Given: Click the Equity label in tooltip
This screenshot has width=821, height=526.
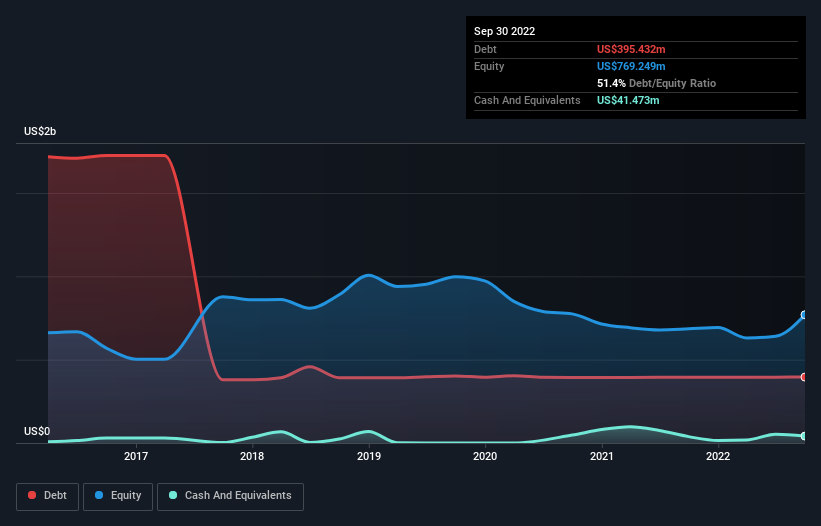Looking at the screenshot, I should click(x=489, y=66).
